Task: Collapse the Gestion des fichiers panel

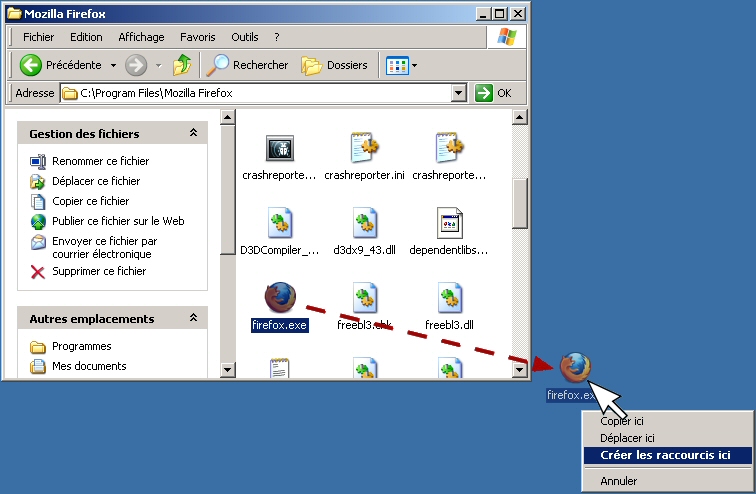Action: coord(193,133)
